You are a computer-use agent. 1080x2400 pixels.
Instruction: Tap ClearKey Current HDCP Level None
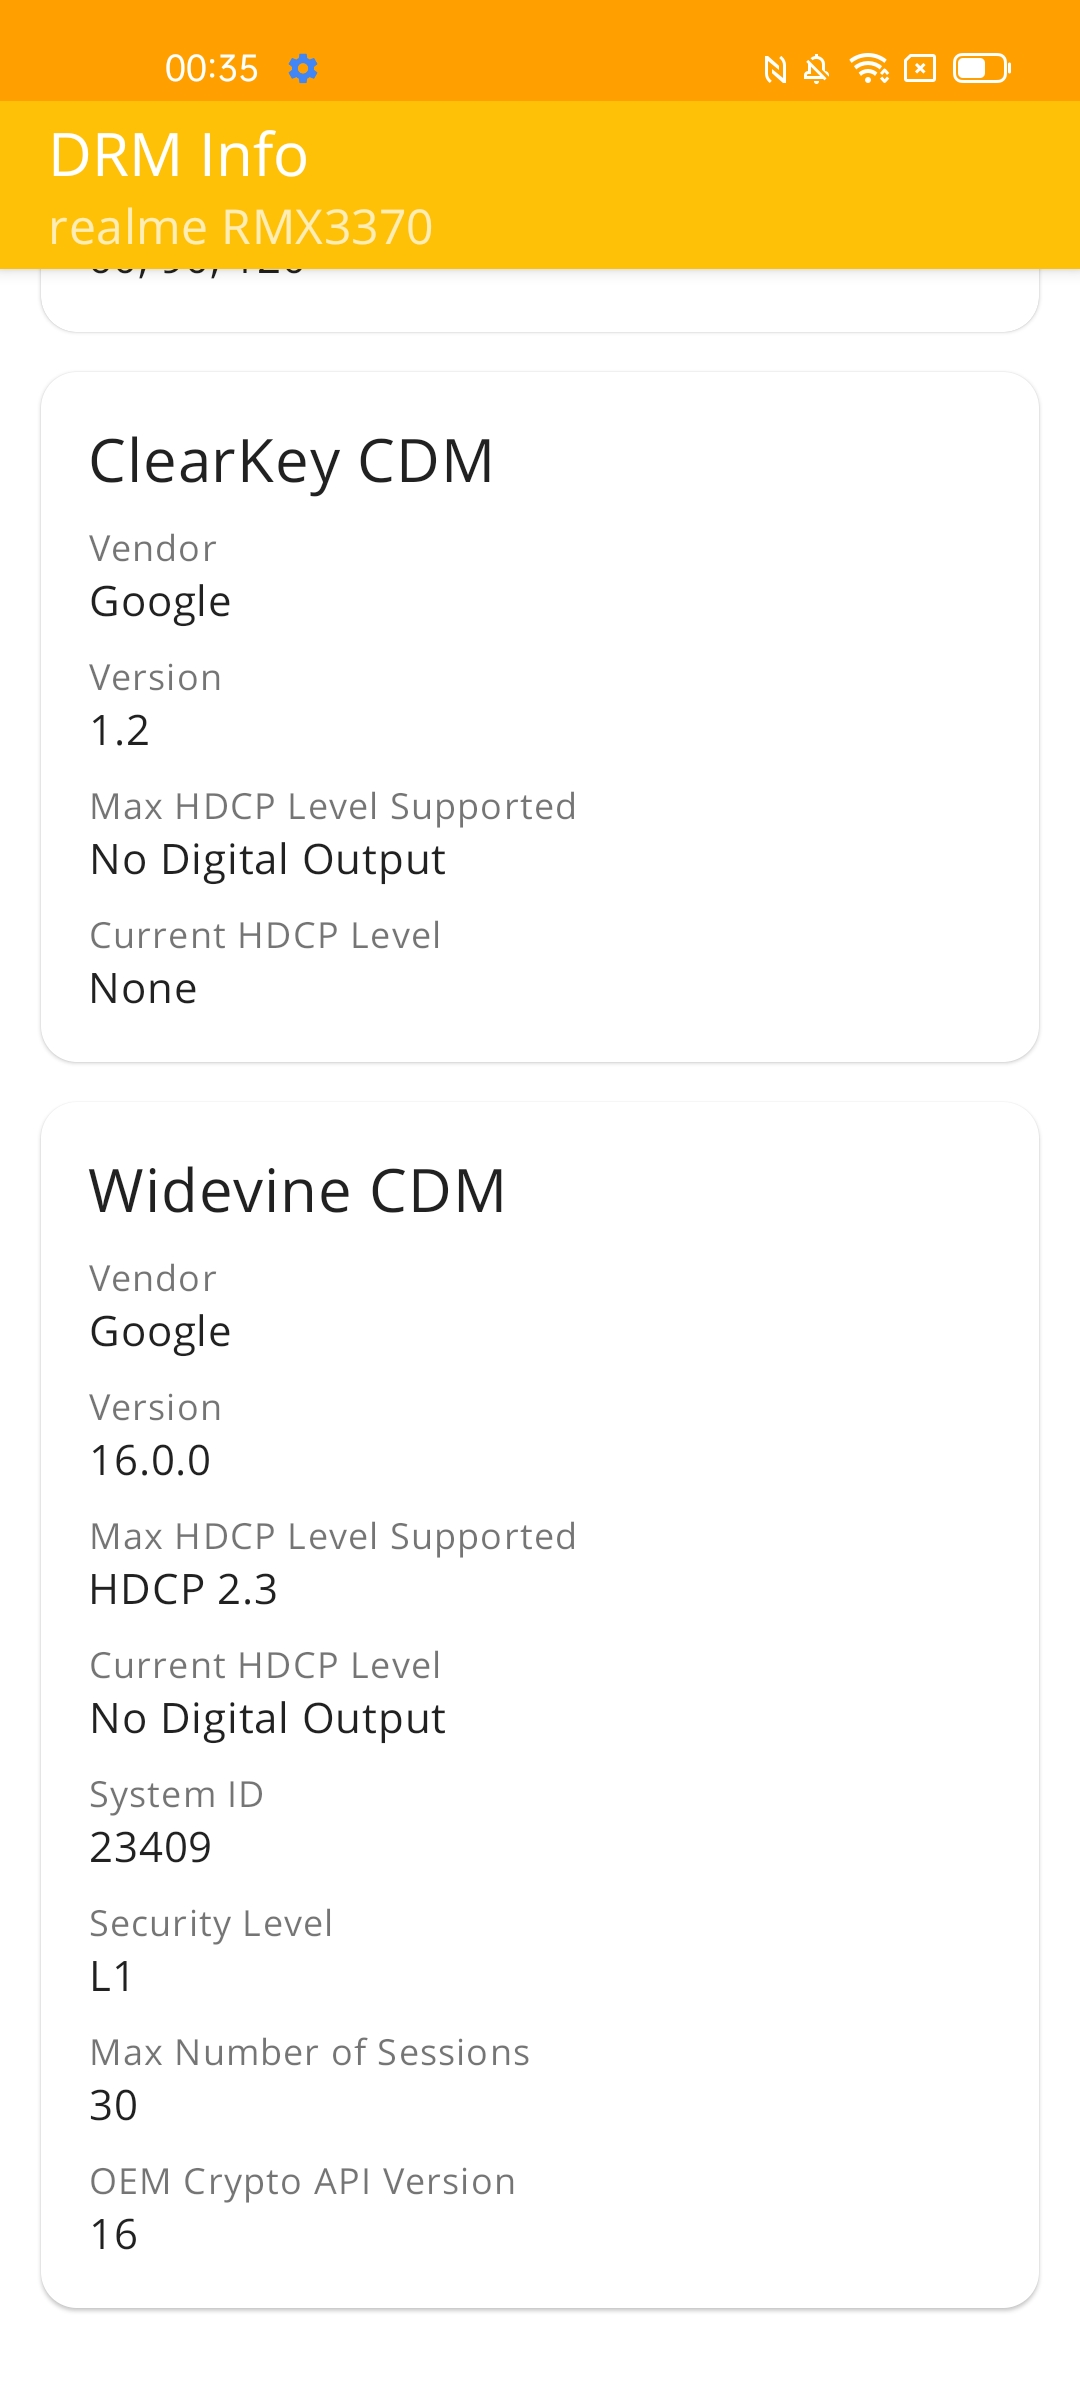point(143,989)
